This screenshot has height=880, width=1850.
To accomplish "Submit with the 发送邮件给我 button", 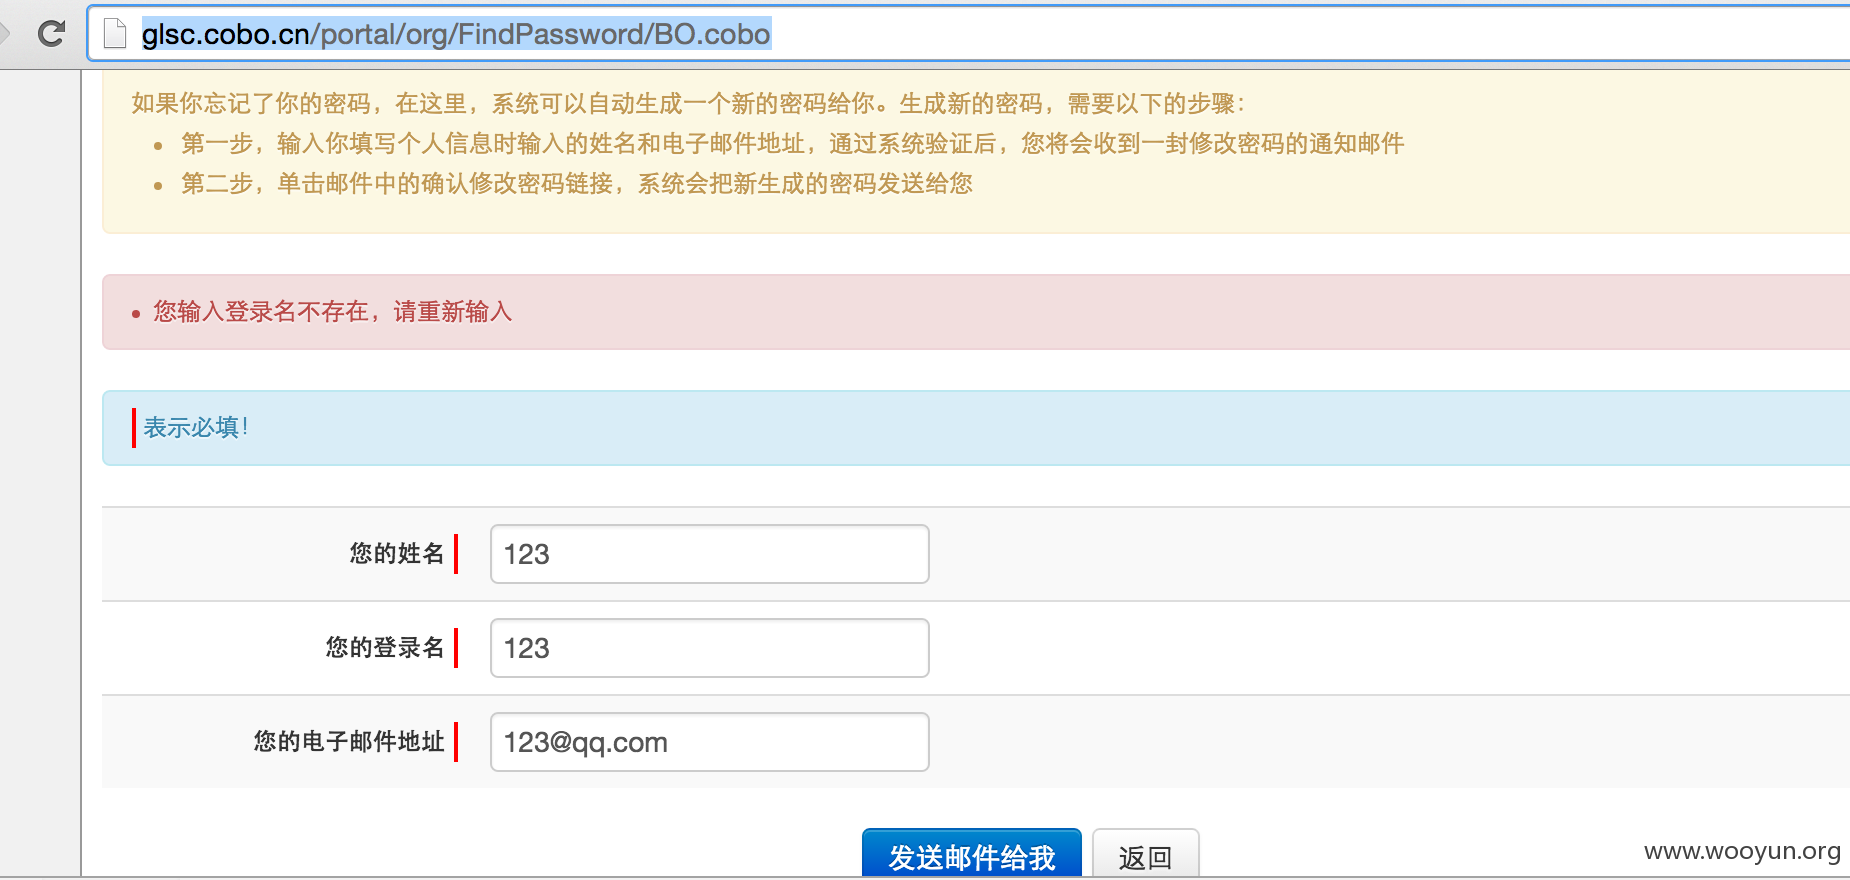I will point(971,854).
